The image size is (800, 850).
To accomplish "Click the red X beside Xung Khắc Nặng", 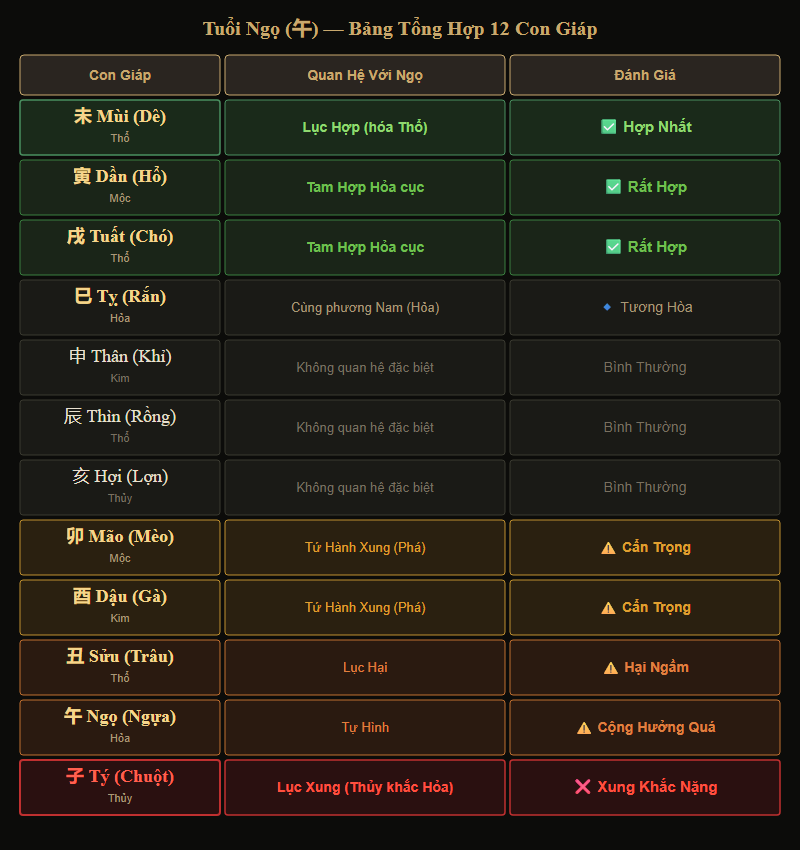I will point(583,787).
